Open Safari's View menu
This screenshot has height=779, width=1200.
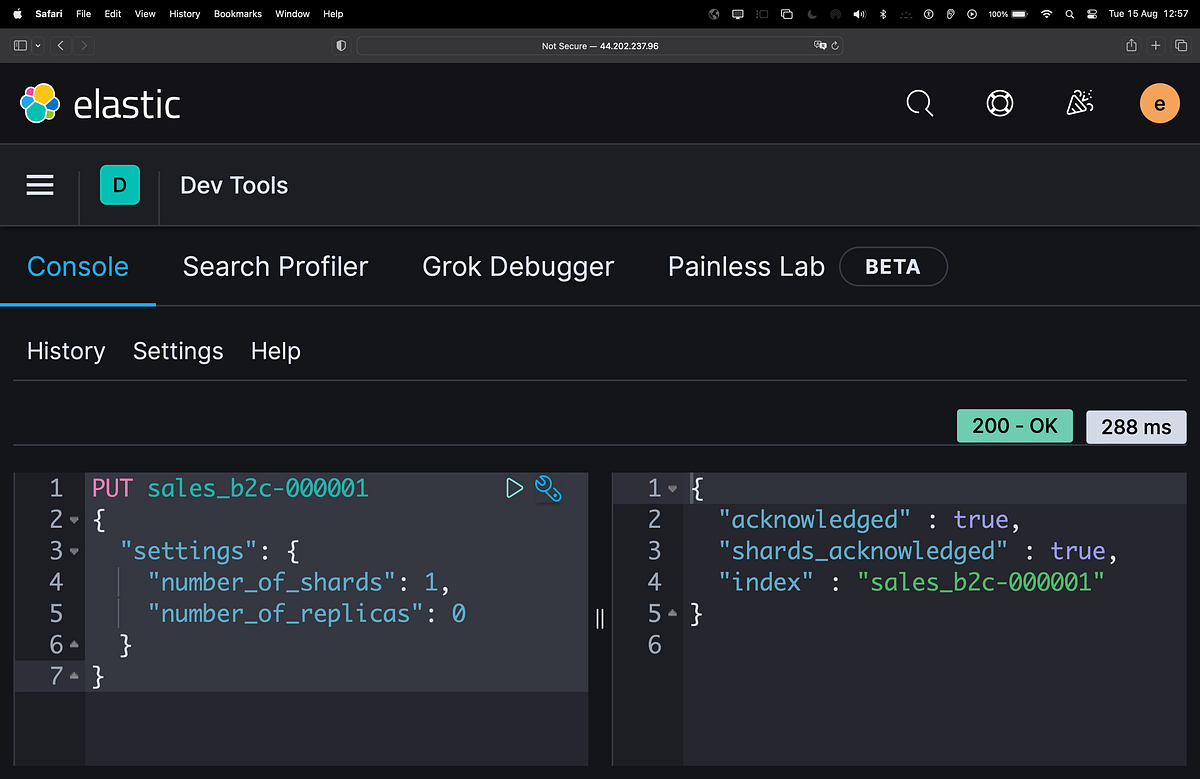145,14
